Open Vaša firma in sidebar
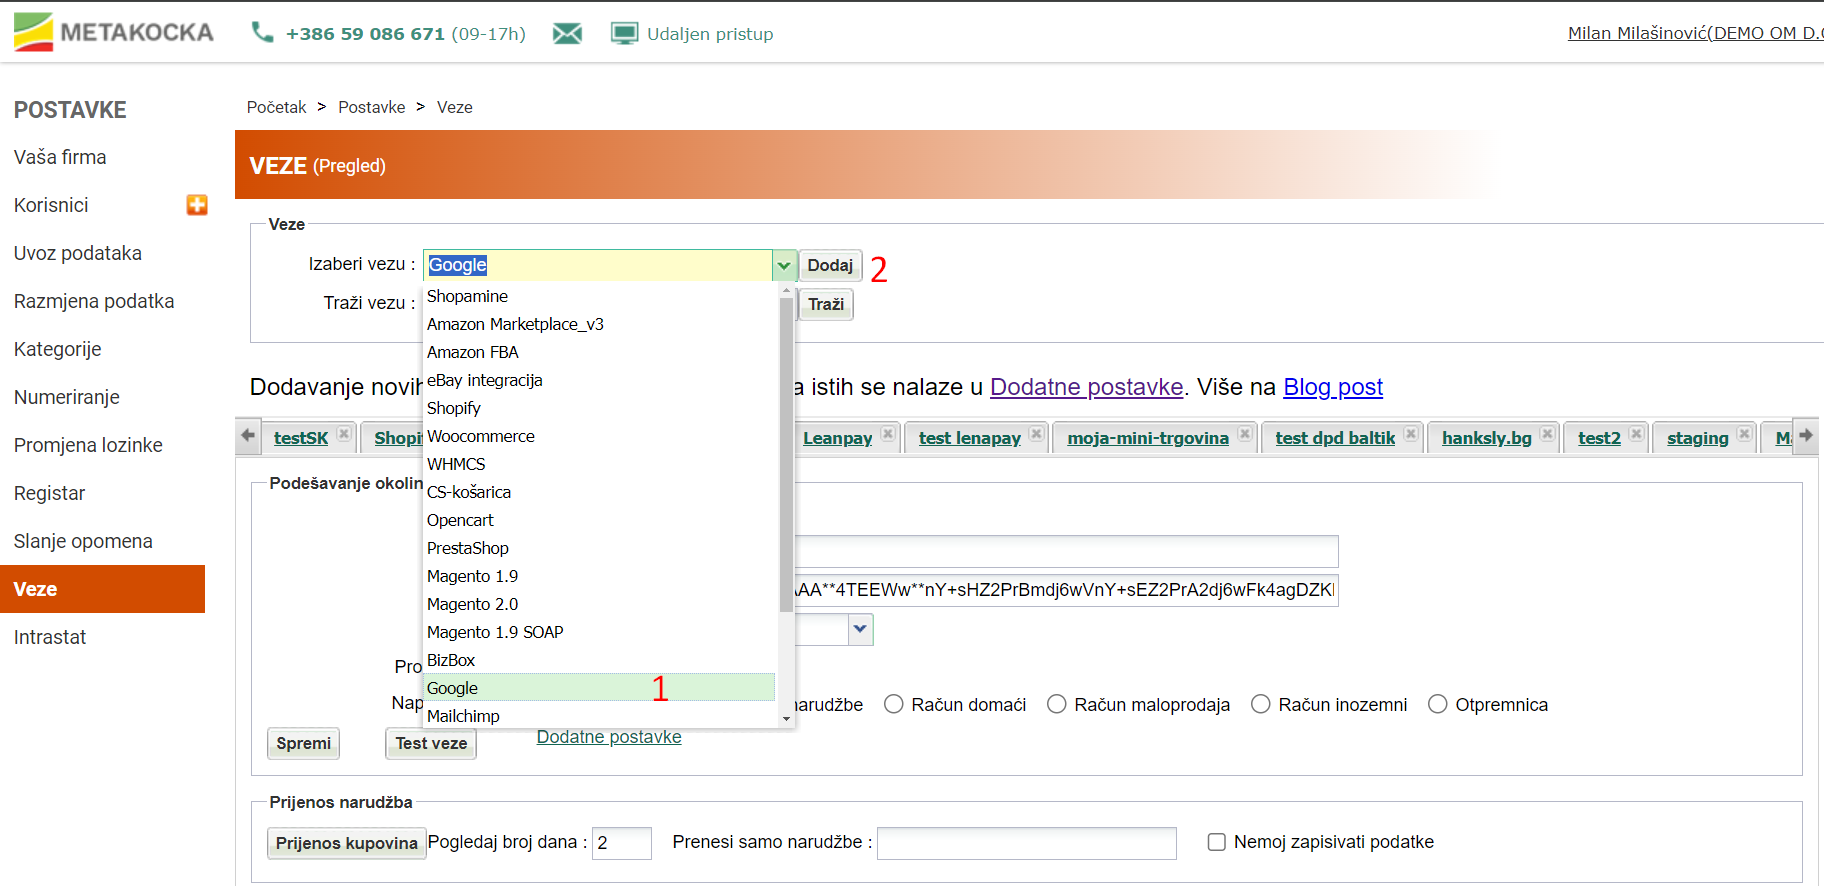The height and width of the screenshot is (886, 1824). (60, 157)
